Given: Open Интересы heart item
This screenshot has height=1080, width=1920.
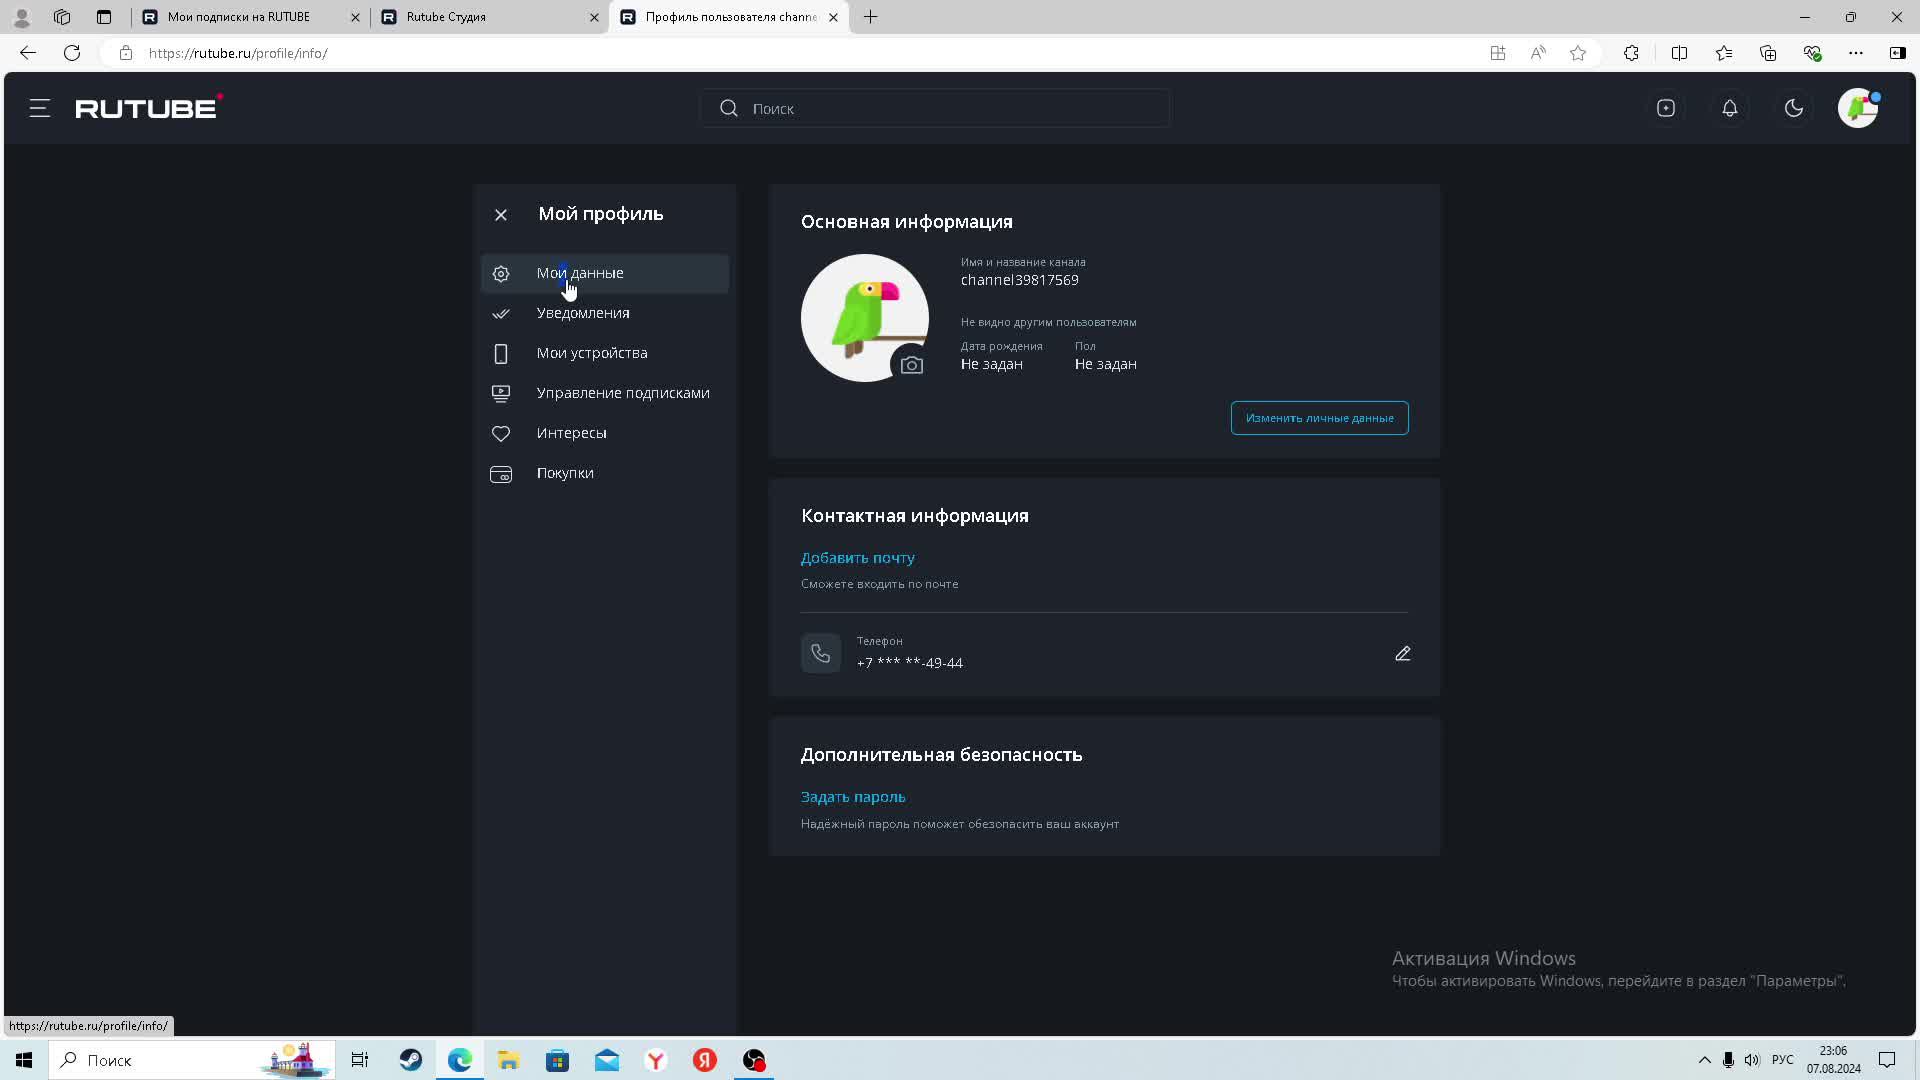Looking at the screenshot, I should (x=571, y=433).
